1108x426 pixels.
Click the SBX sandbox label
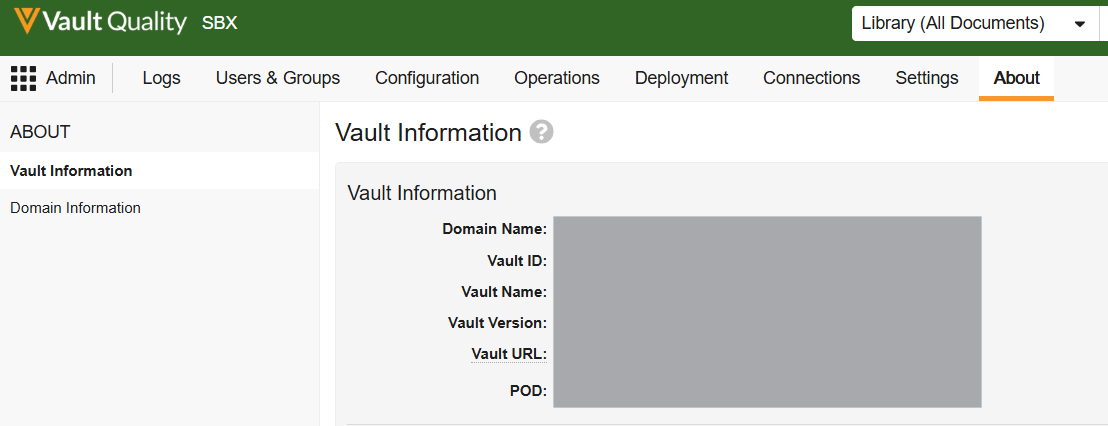(x=220, y=23)
